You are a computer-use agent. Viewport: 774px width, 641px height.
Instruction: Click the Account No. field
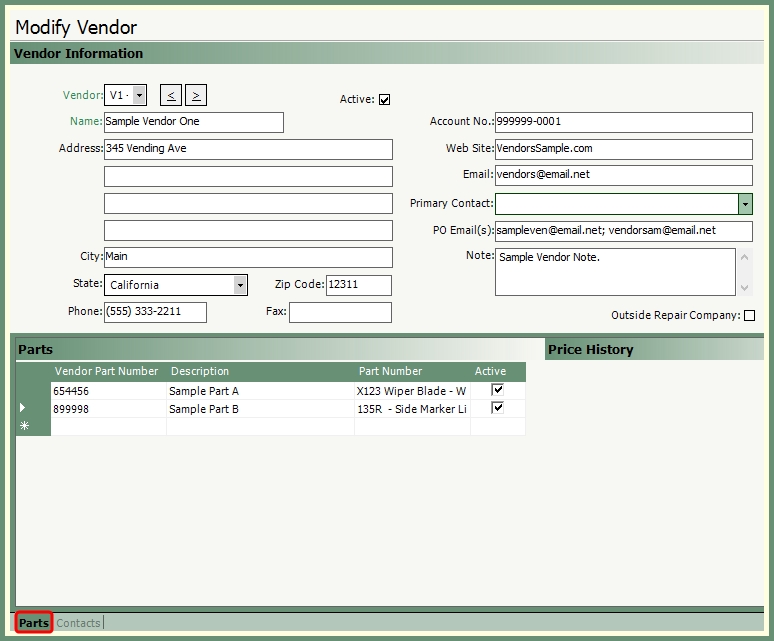click(x=623, y=122)
